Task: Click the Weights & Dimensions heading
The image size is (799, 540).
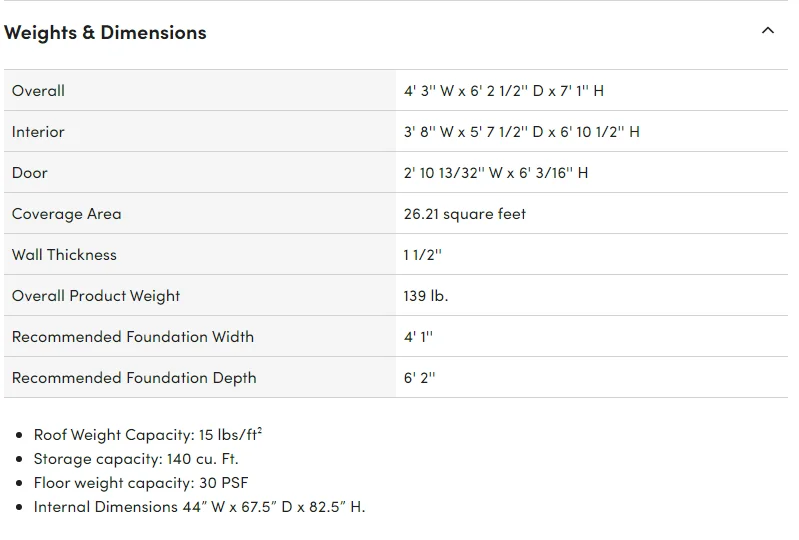Action: pyautogui.click(x=105, y=32)
